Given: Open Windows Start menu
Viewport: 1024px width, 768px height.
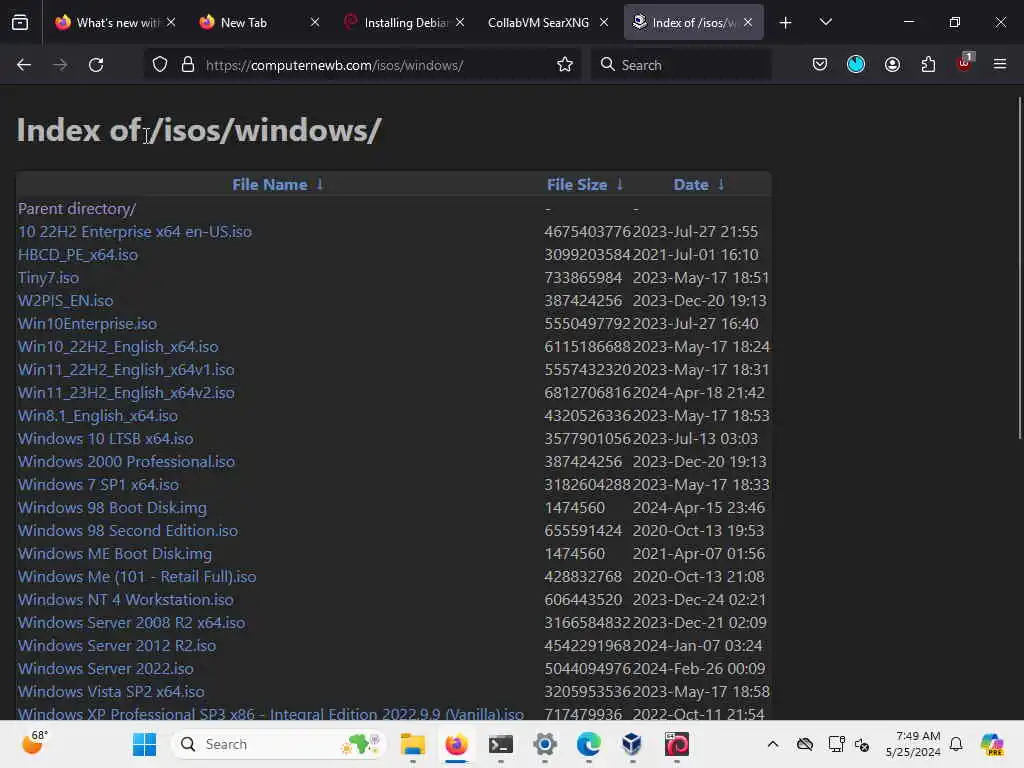Looking at the screenshot, I should pyautogui.click(x=144, y=744).
